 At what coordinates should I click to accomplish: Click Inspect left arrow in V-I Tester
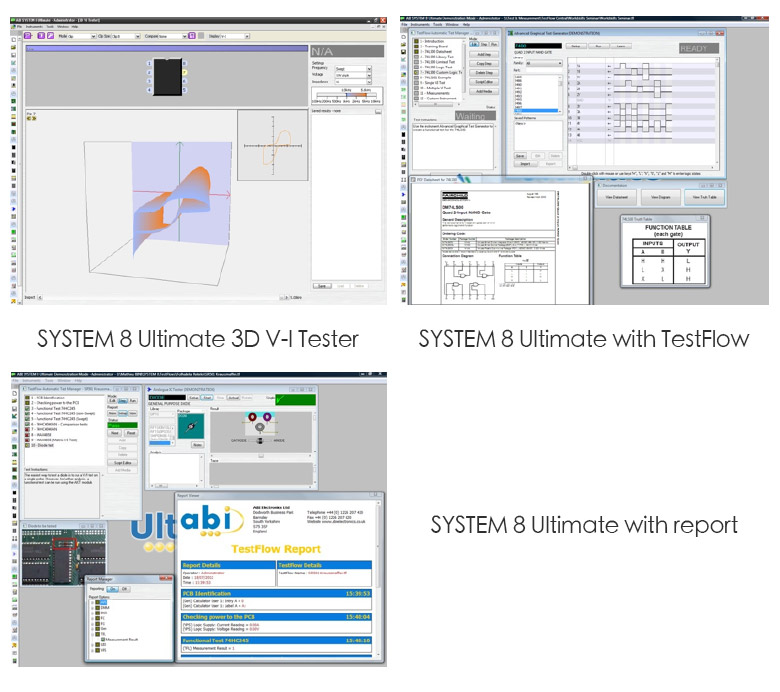(40, 297)
